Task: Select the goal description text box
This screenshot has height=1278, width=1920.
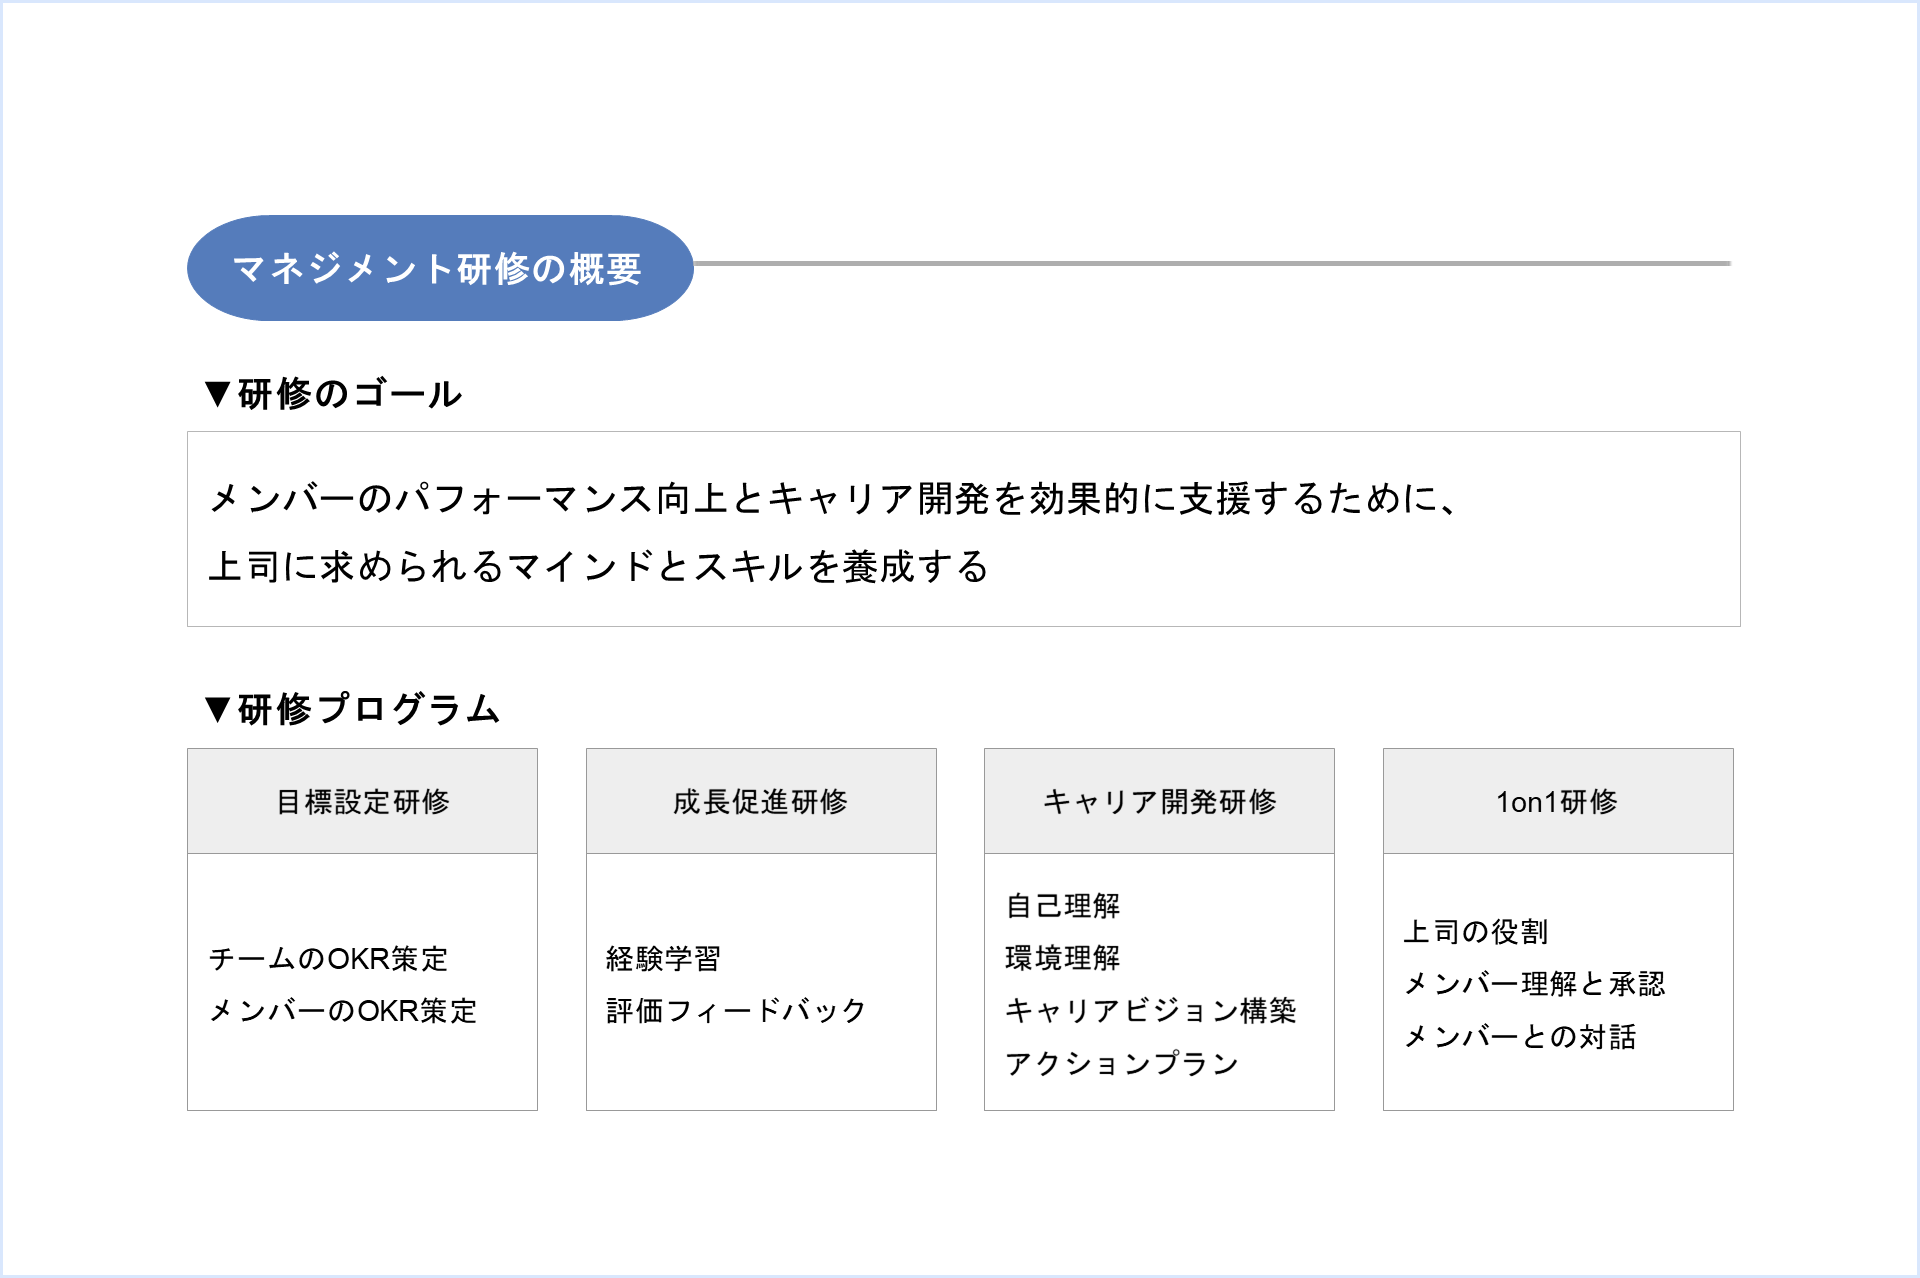Action: coord(963,529)
